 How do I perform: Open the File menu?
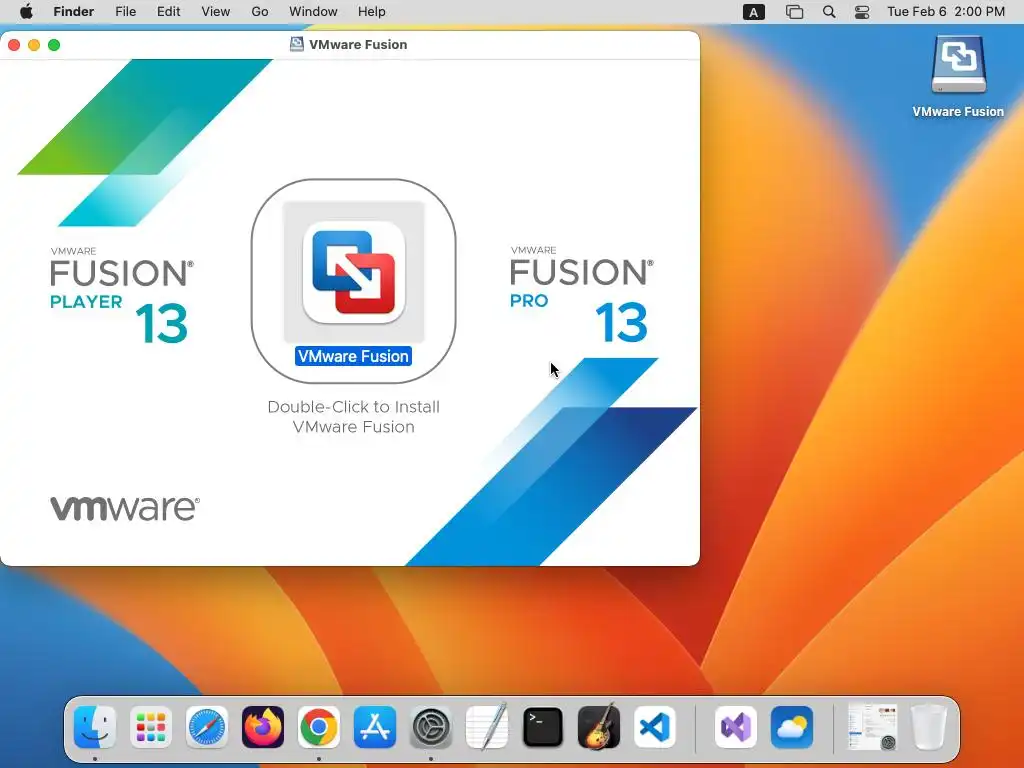(x=125, y=12)
